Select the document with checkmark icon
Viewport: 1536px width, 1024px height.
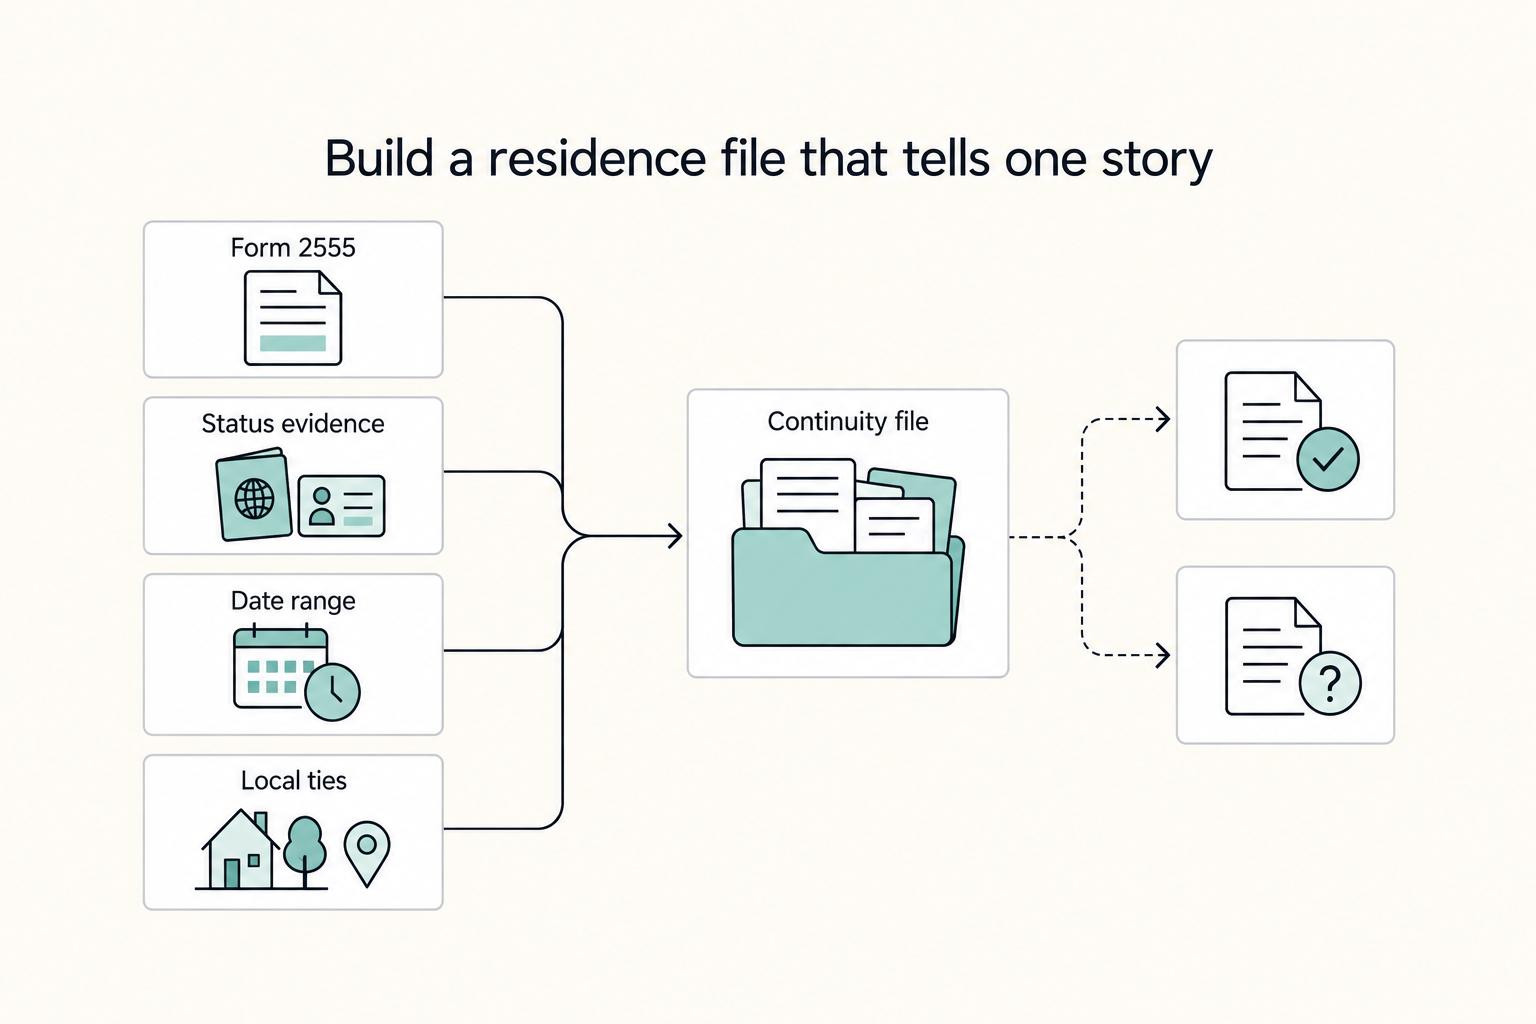pos(1292,432)
